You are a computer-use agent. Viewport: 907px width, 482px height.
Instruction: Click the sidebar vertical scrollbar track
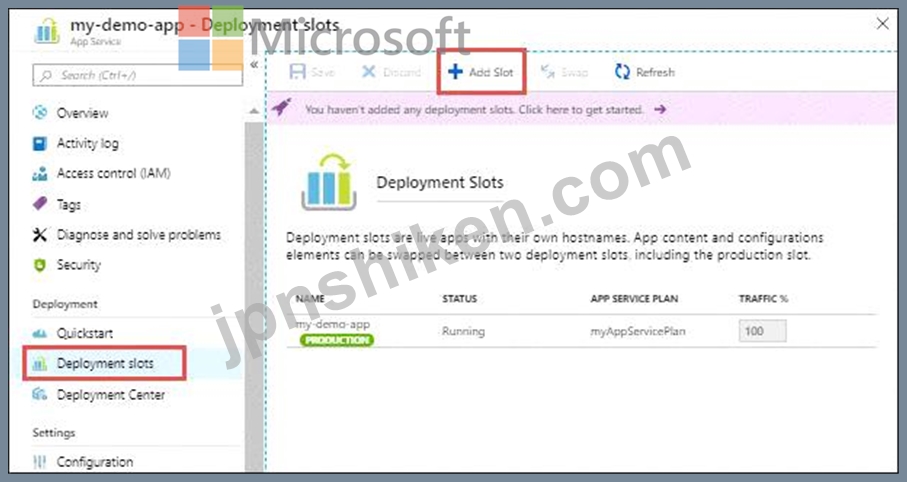pyautogui.click(x=254, y=295)
